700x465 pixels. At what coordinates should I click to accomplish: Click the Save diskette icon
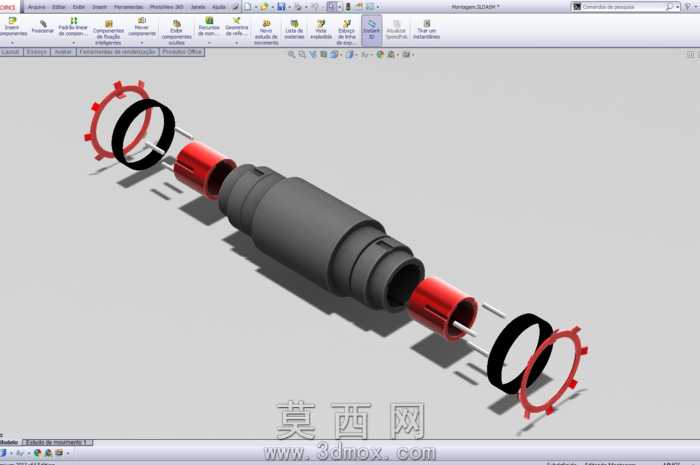[x=281, y=7]
